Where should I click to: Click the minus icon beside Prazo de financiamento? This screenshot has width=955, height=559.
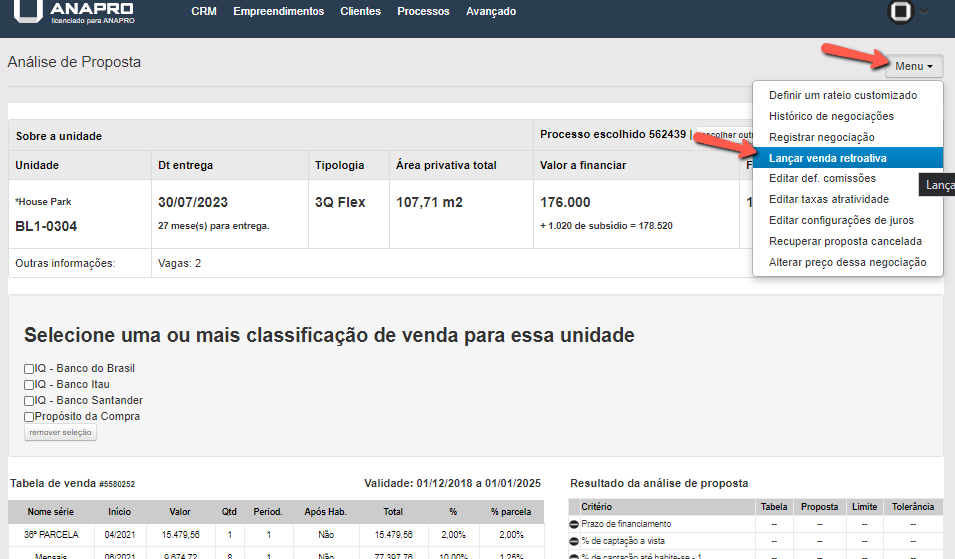[574, 524]
